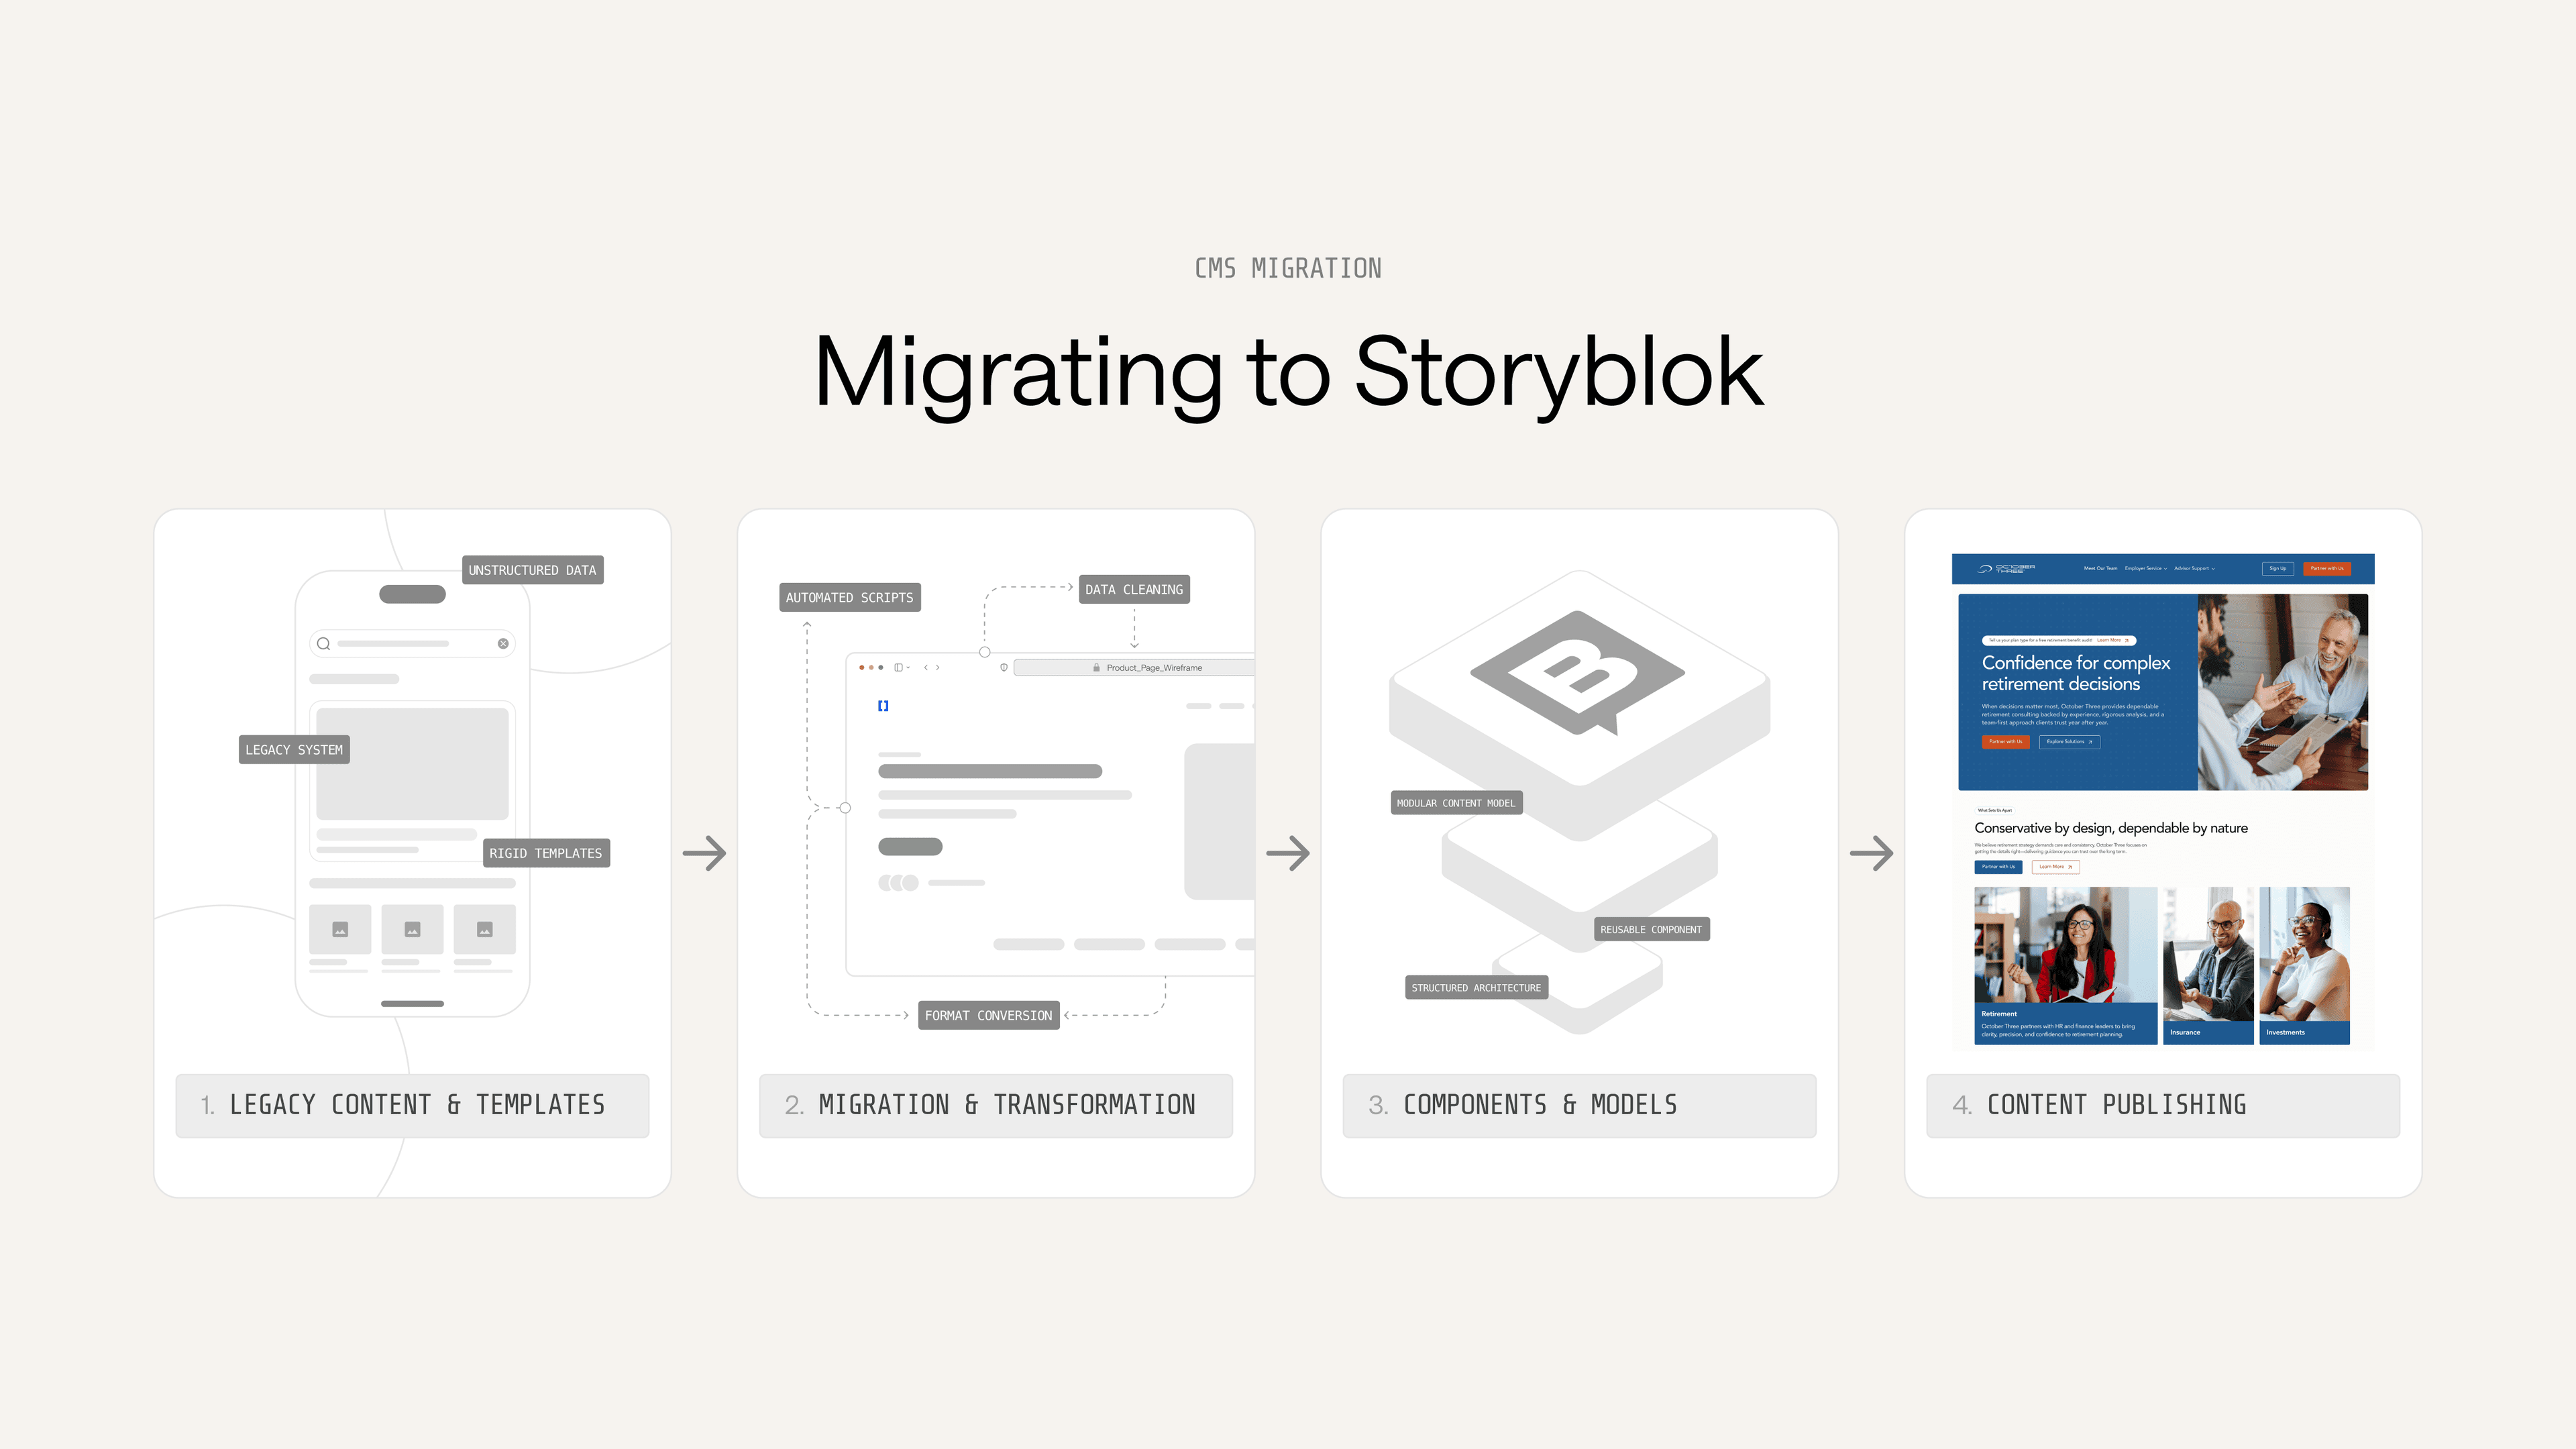Click the browser back chevron in wireframe

click(926, 667)
